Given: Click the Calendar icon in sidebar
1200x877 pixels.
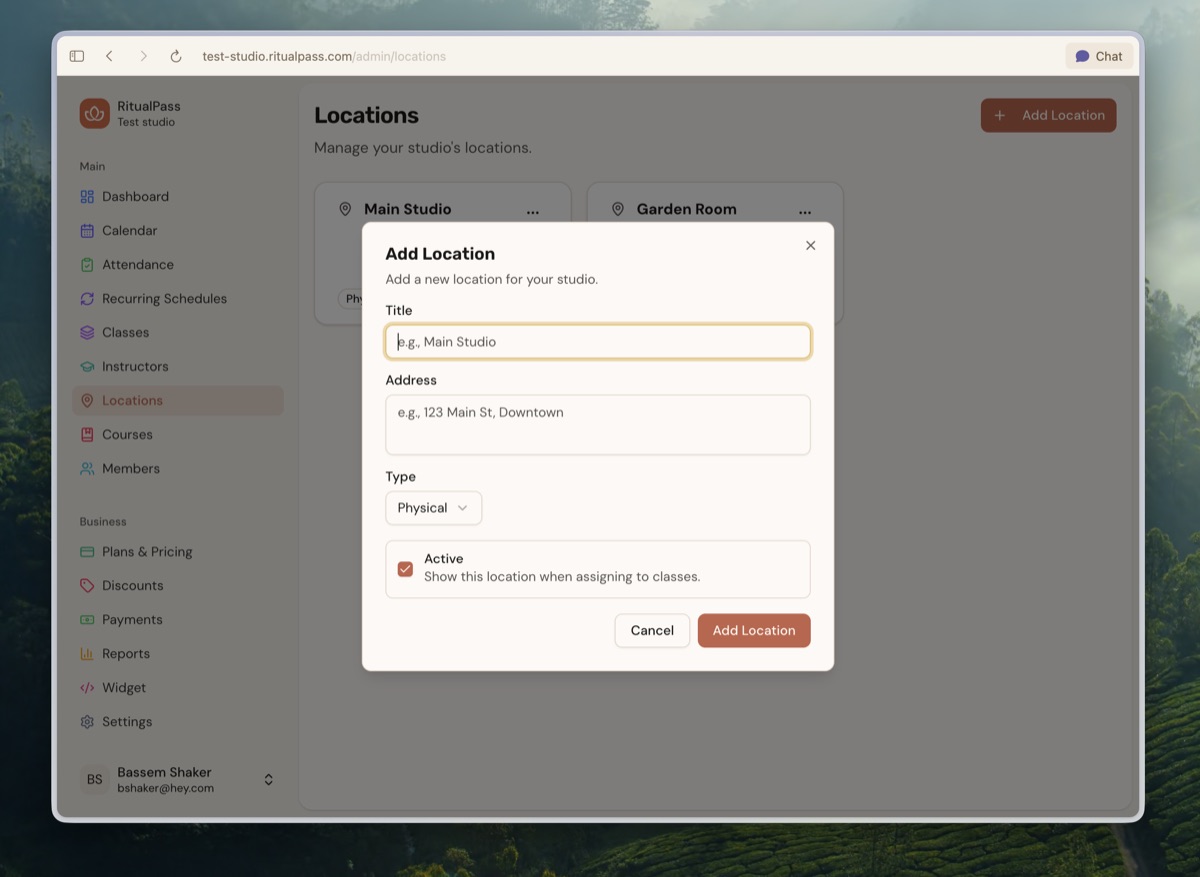Looking at the screenshot, I should pyautogui.click(x=87, y=231).
